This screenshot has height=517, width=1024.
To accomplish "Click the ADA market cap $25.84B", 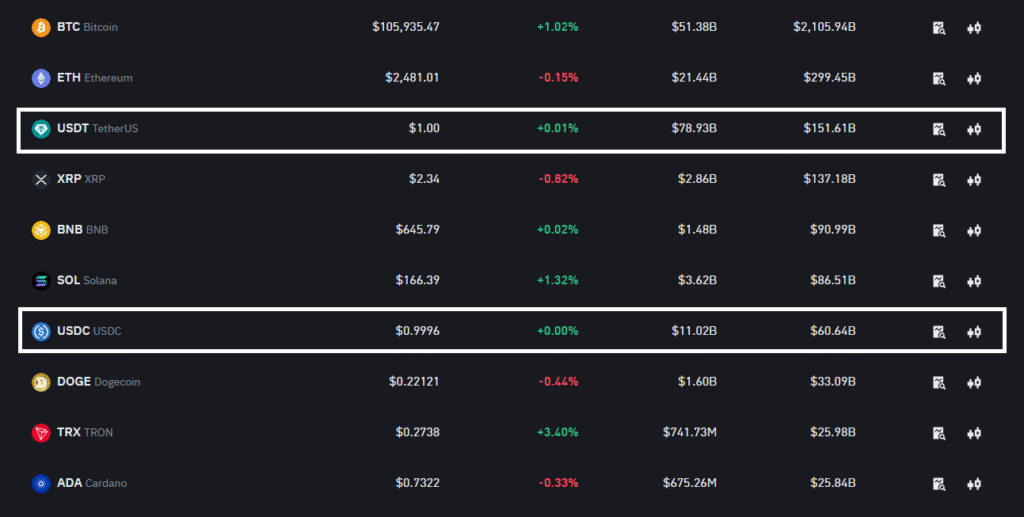I will [x=833, y=483].
